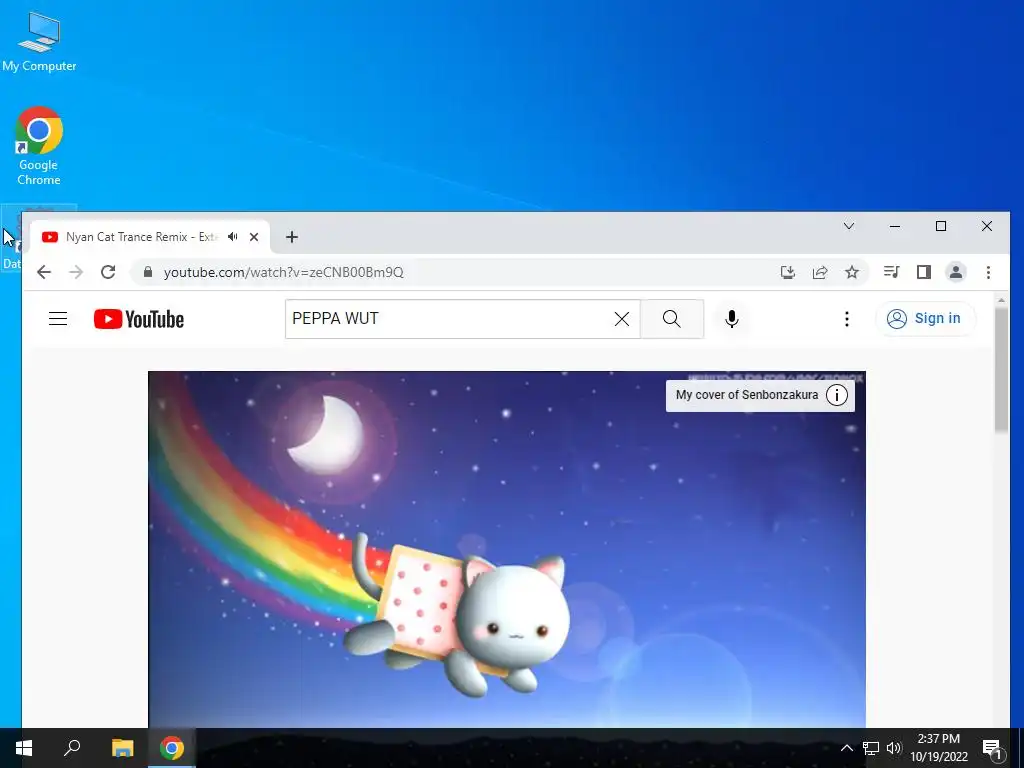Open File Explorer from taskbar
Screen dimensions: 1024x768
point(122,748)
